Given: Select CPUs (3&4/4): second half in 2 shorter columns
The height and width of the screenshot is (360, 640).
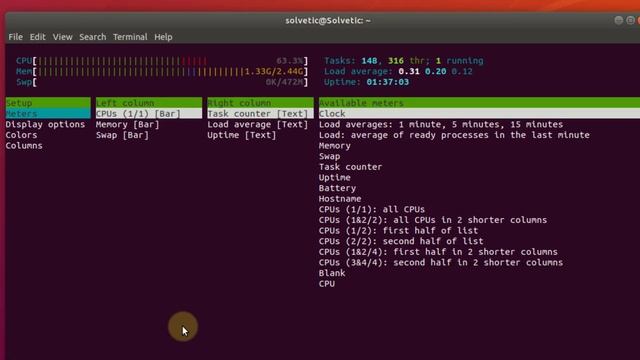Looking at the screenshot, I should pos(441,262).
